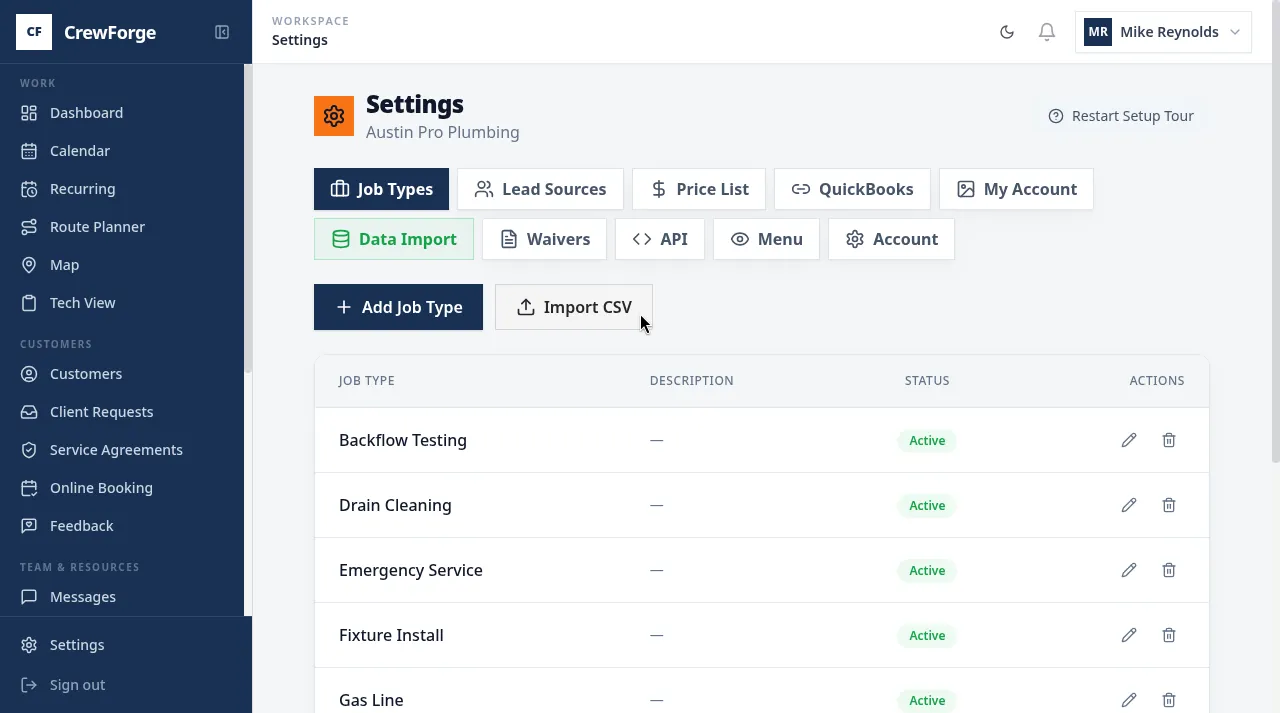Edit Emergency Service job type

[1129, 570]
